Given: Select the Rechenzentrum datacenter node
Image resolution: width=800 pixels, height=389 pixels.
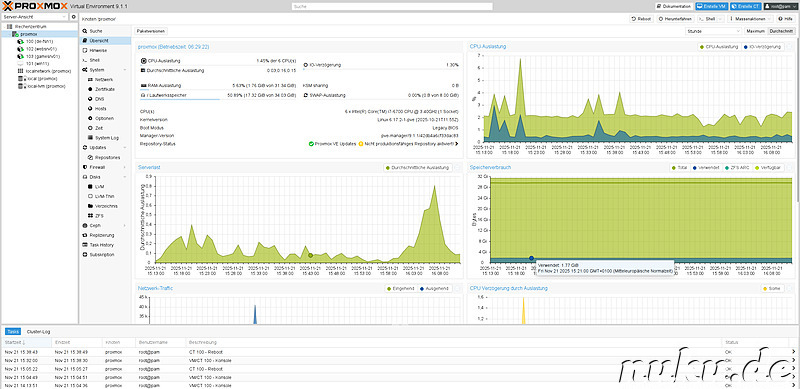Looking at the screenshot, I should (31, 26).
